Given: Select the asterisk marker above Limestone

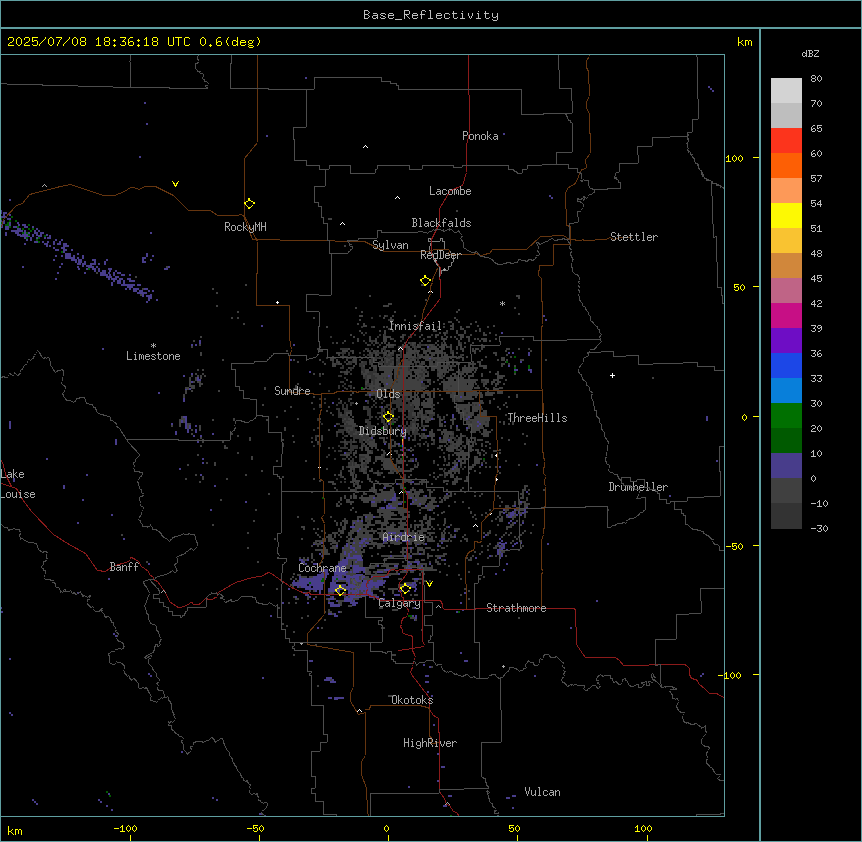Looking at the screenshot, I should click(153, 346).
